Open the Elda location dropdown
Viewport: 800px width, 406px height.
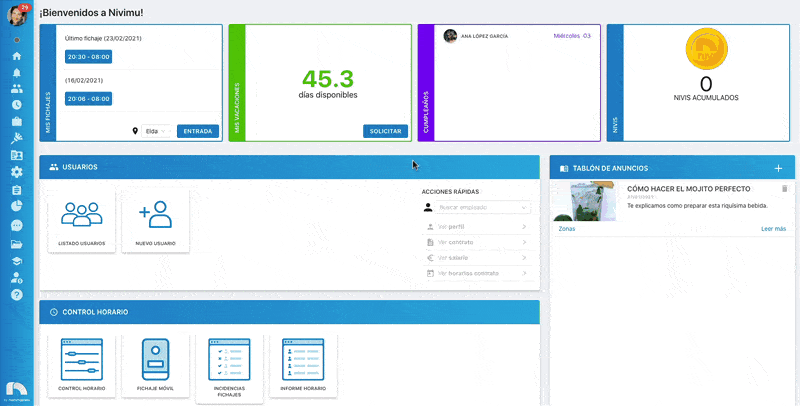[156, 131]
